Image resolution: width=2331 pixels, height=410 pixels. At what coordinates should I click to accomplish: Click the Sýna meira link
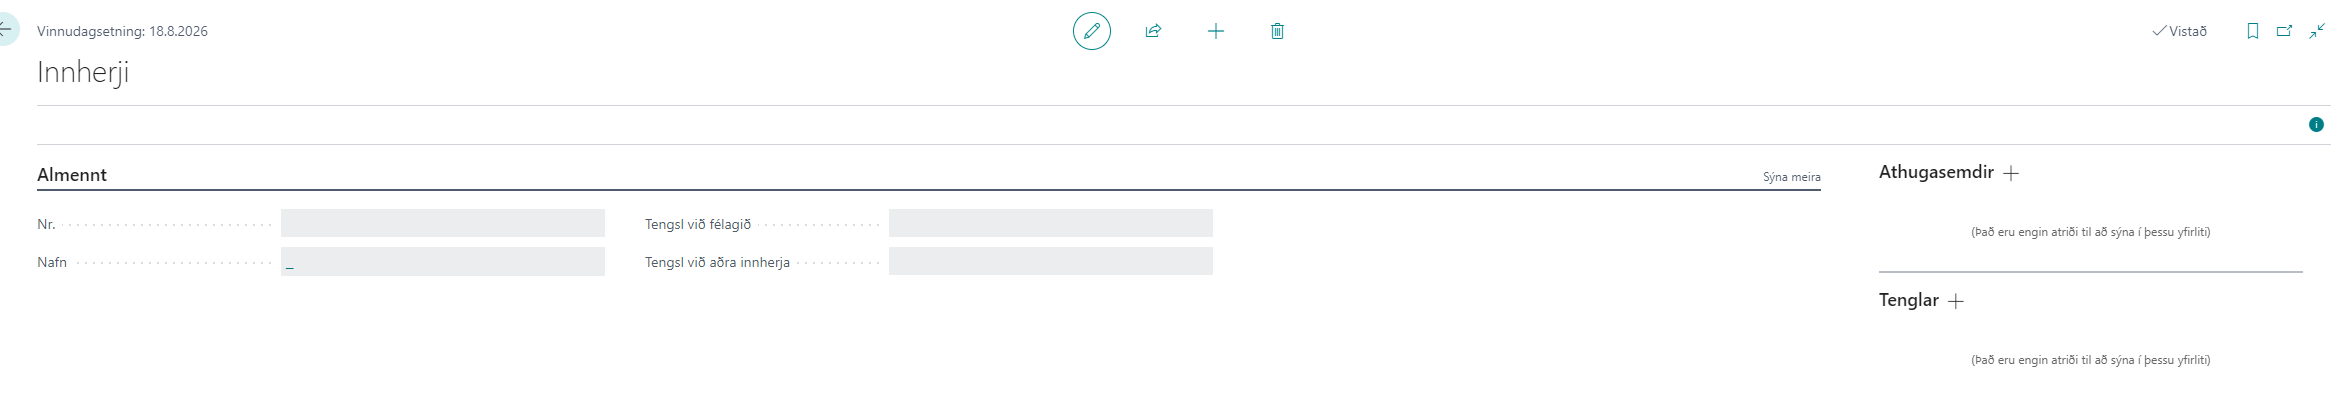point(1791,177)
